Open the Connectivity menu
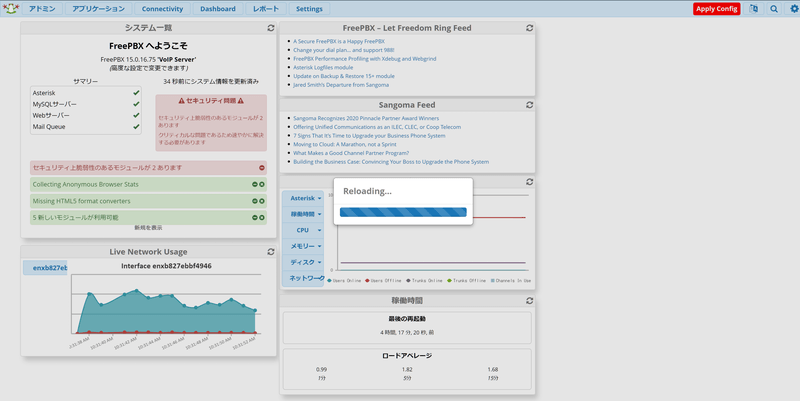The height and width of the screenshot is (401, 800). tap(162, 9)
